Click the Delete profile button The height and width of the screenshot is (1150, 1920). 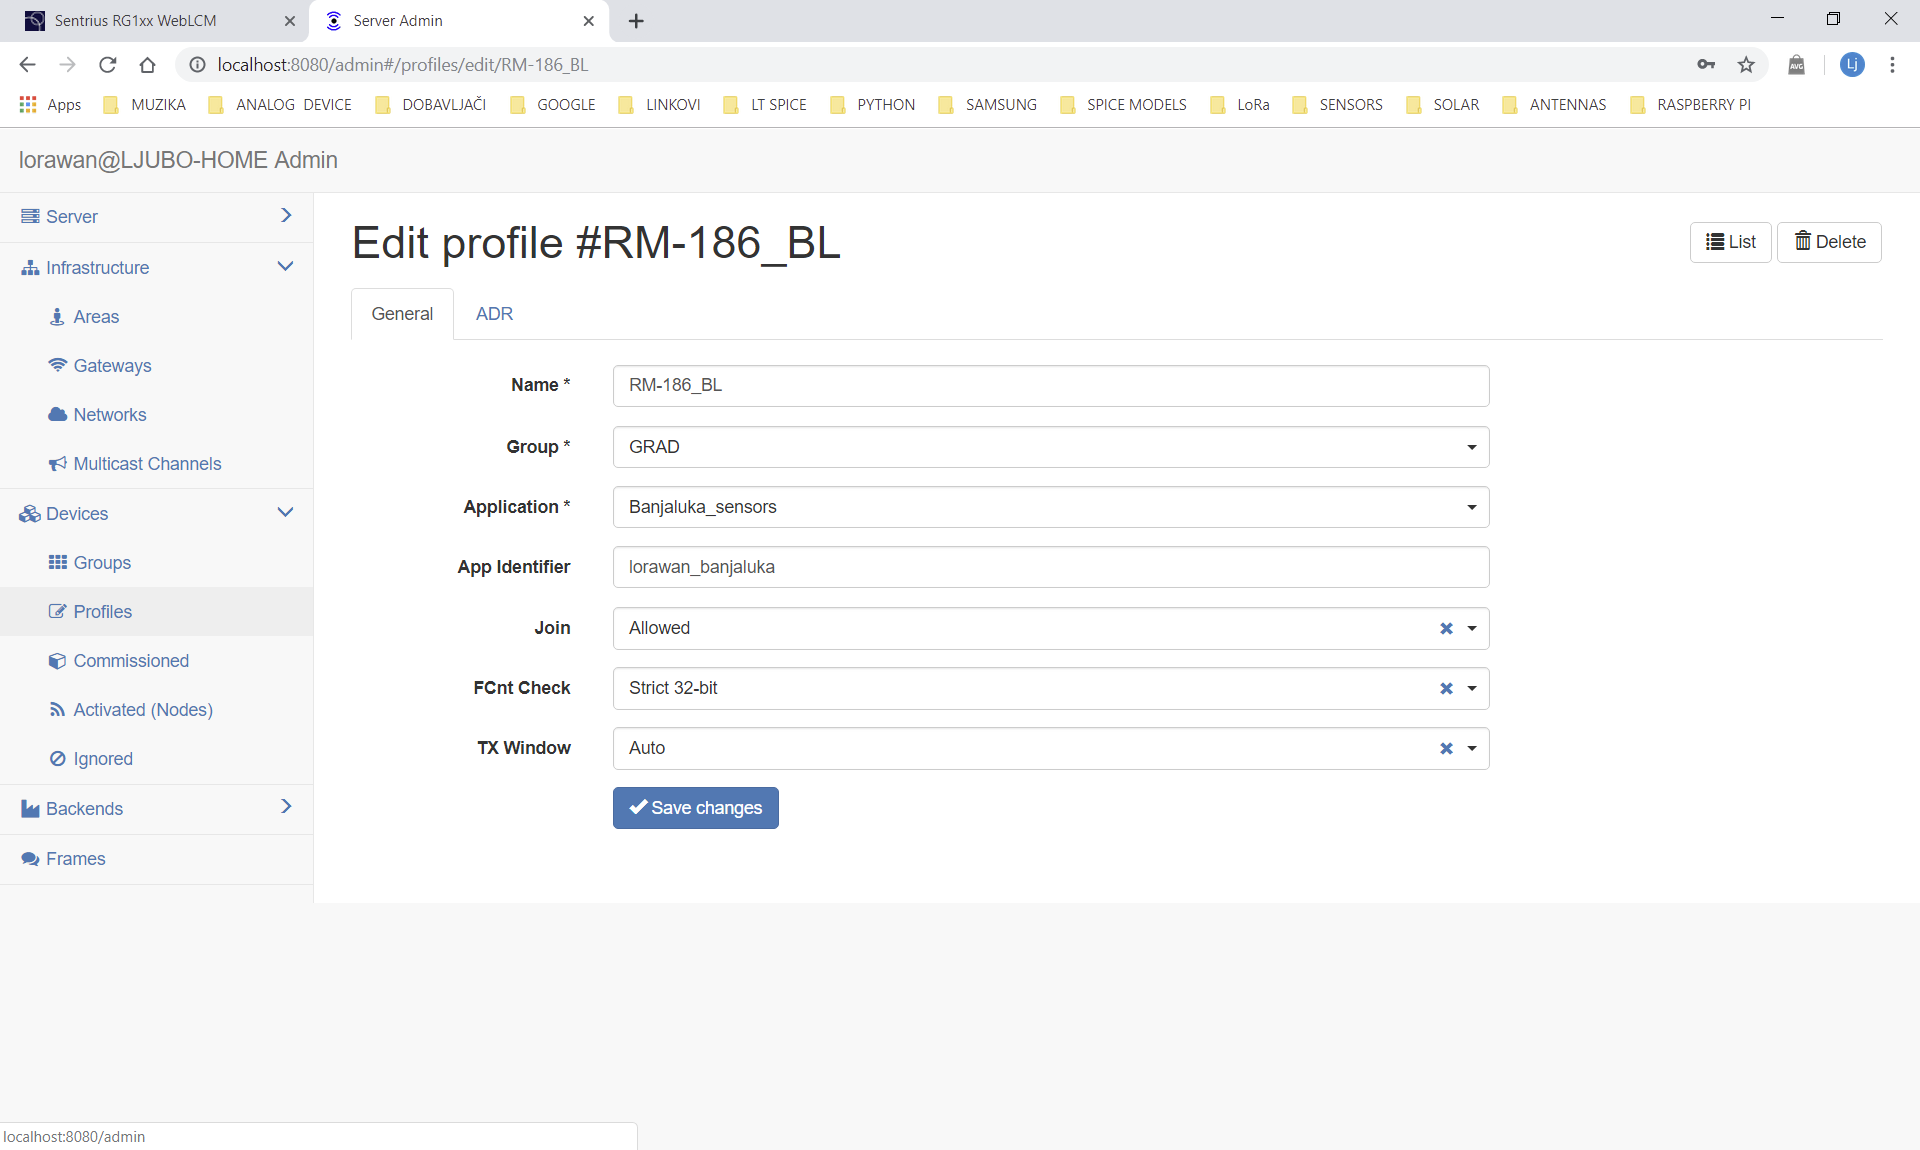(1829, 242)
